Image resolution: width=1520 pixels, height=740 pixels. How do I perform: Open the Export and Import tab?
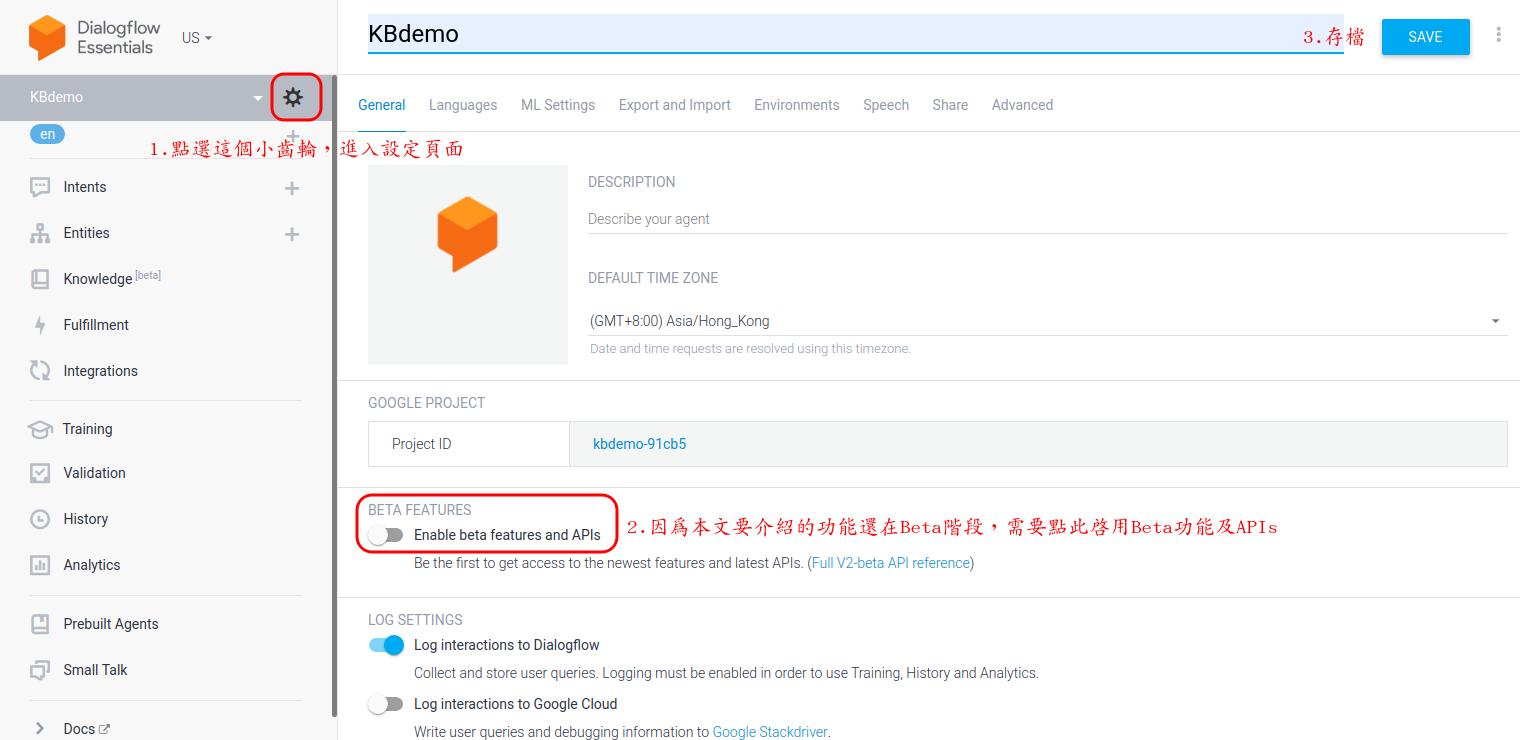[675, 105]
